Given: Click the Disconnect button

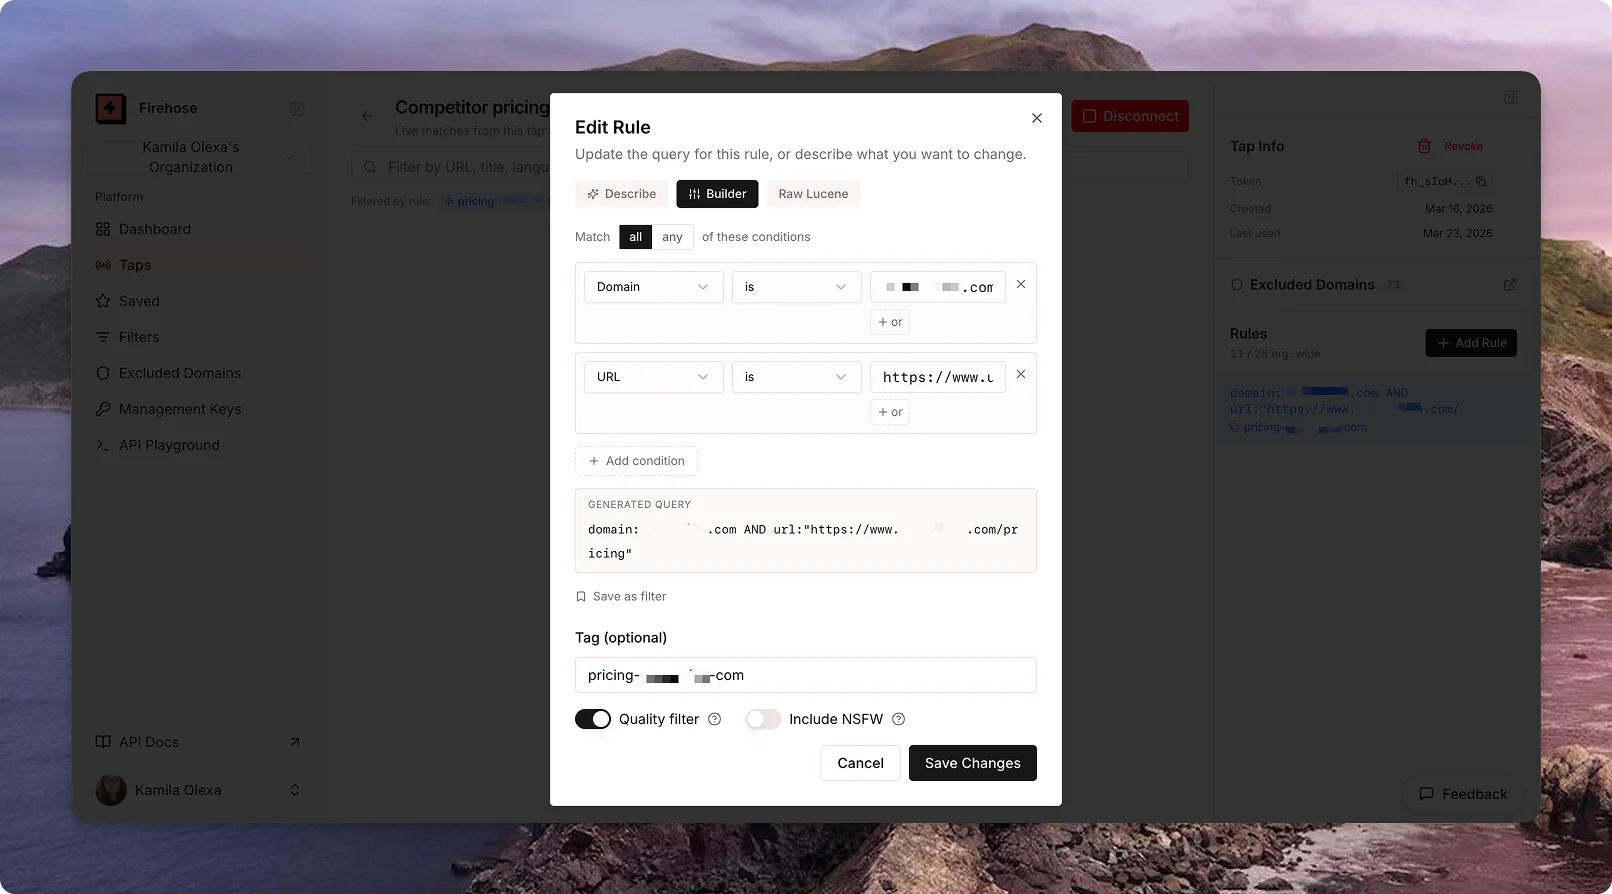Looking at the screenshot, I should [1130, 116].
